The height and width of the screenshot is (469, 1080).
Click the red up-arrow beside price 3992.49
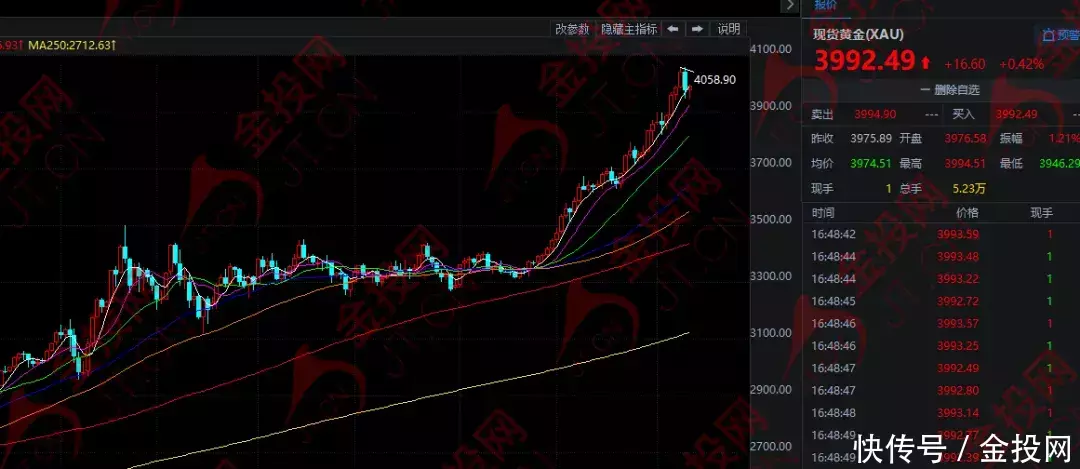pyautogui.click(x=926, y=63)
